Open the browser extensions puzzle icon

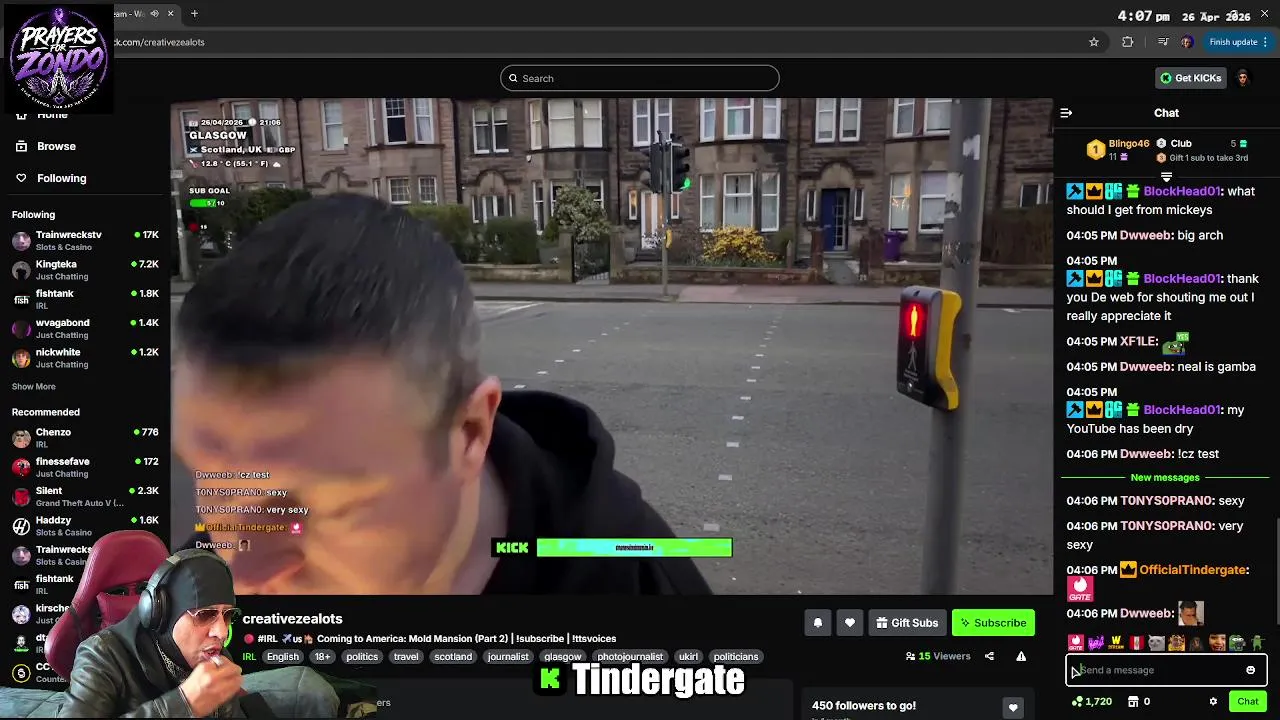tap(1128, 42)
